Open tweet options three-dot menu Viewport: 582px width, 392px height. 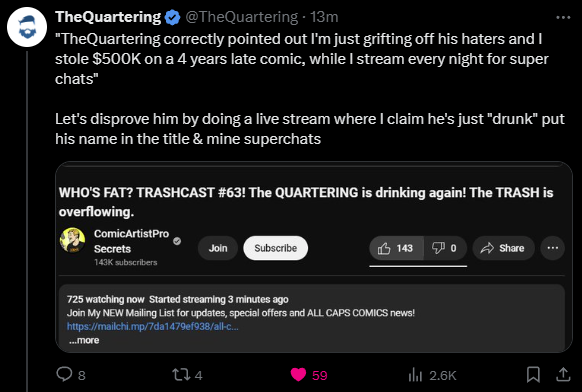563,17
